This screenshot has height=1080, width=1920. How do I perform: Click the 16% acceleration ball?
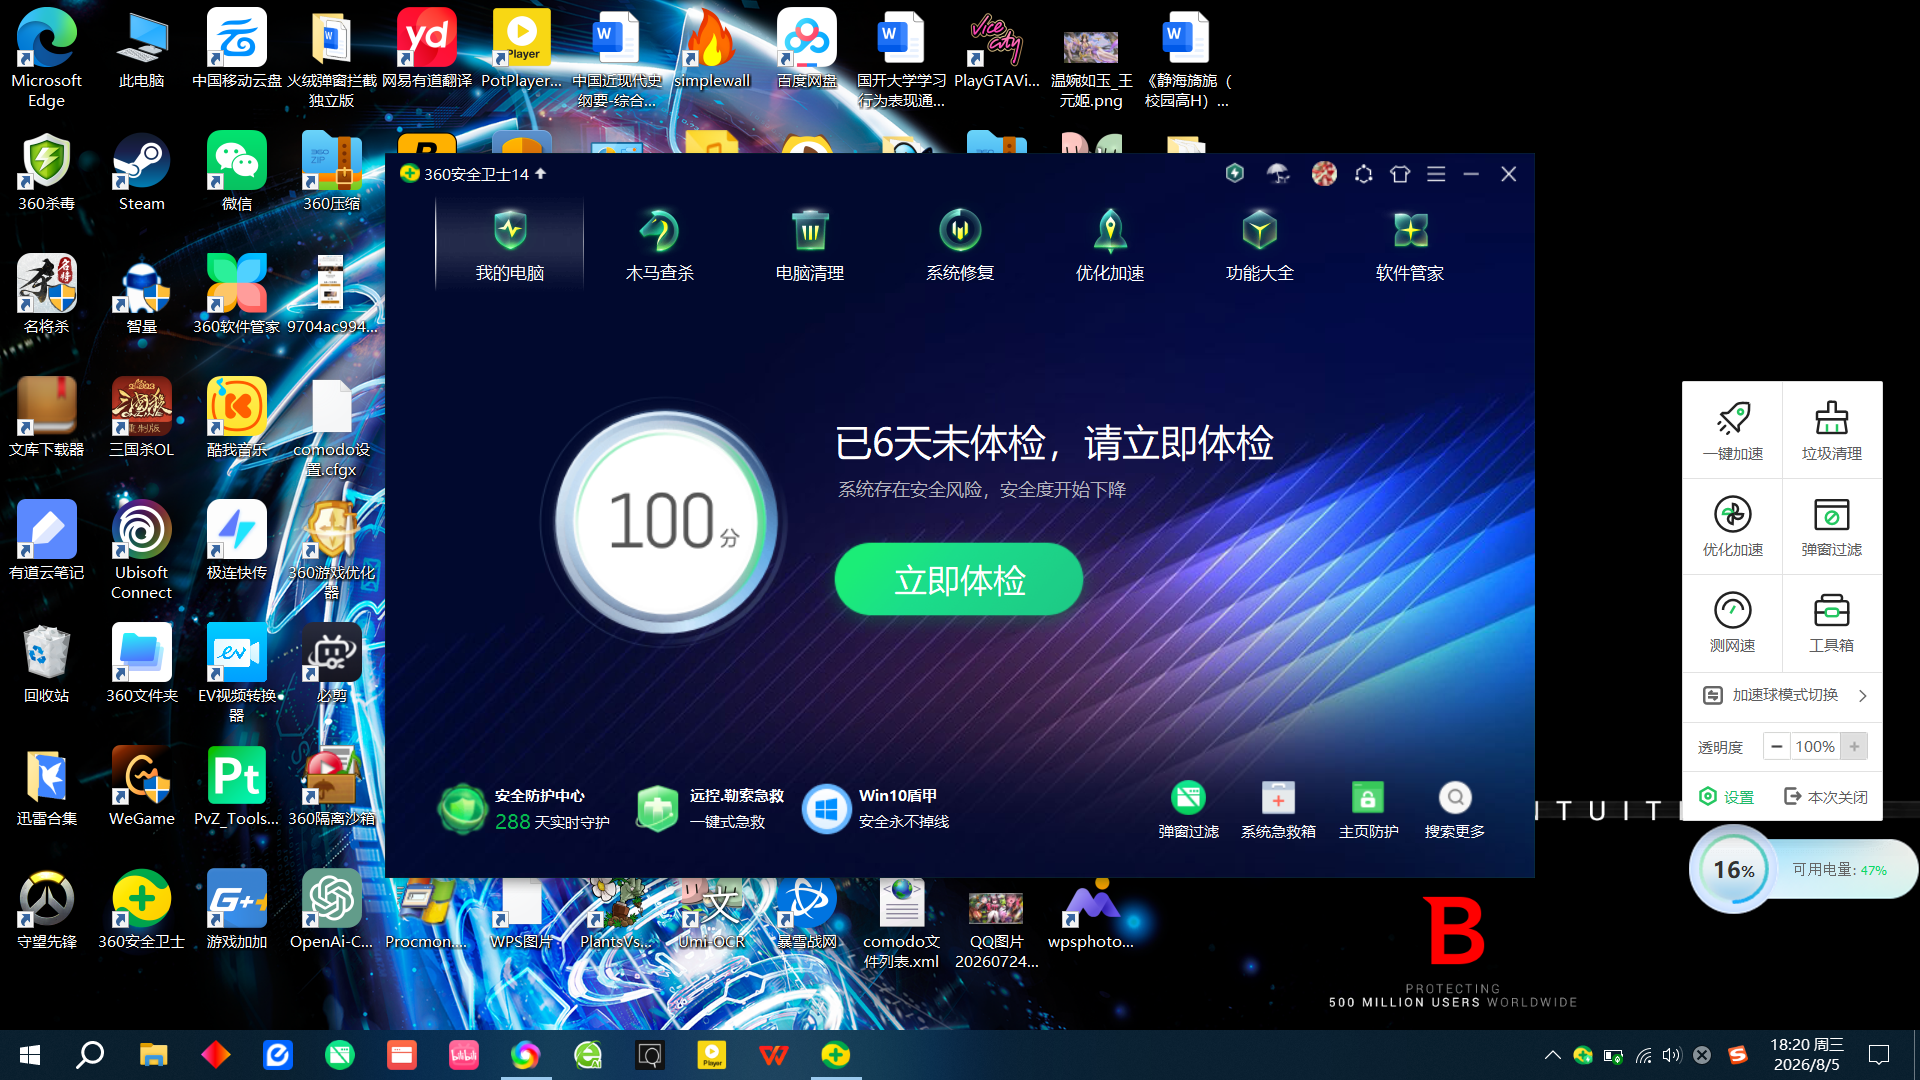[x=1734, y=869]
